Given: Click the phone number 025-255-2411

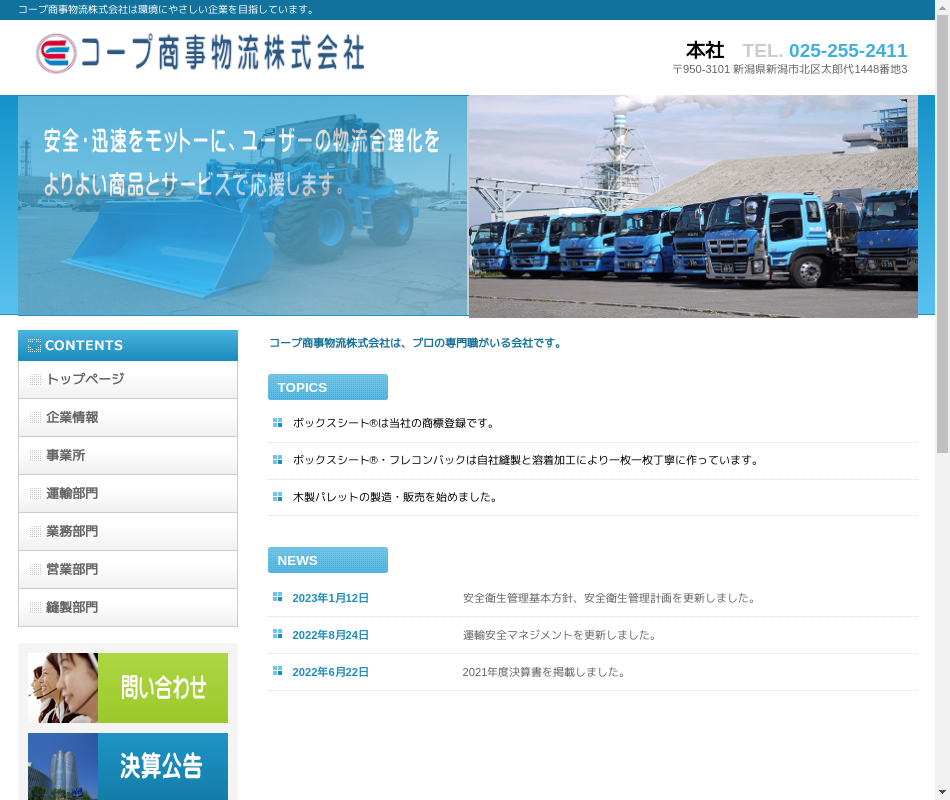Looking at the screenshot, I should (x=847, y=51).
